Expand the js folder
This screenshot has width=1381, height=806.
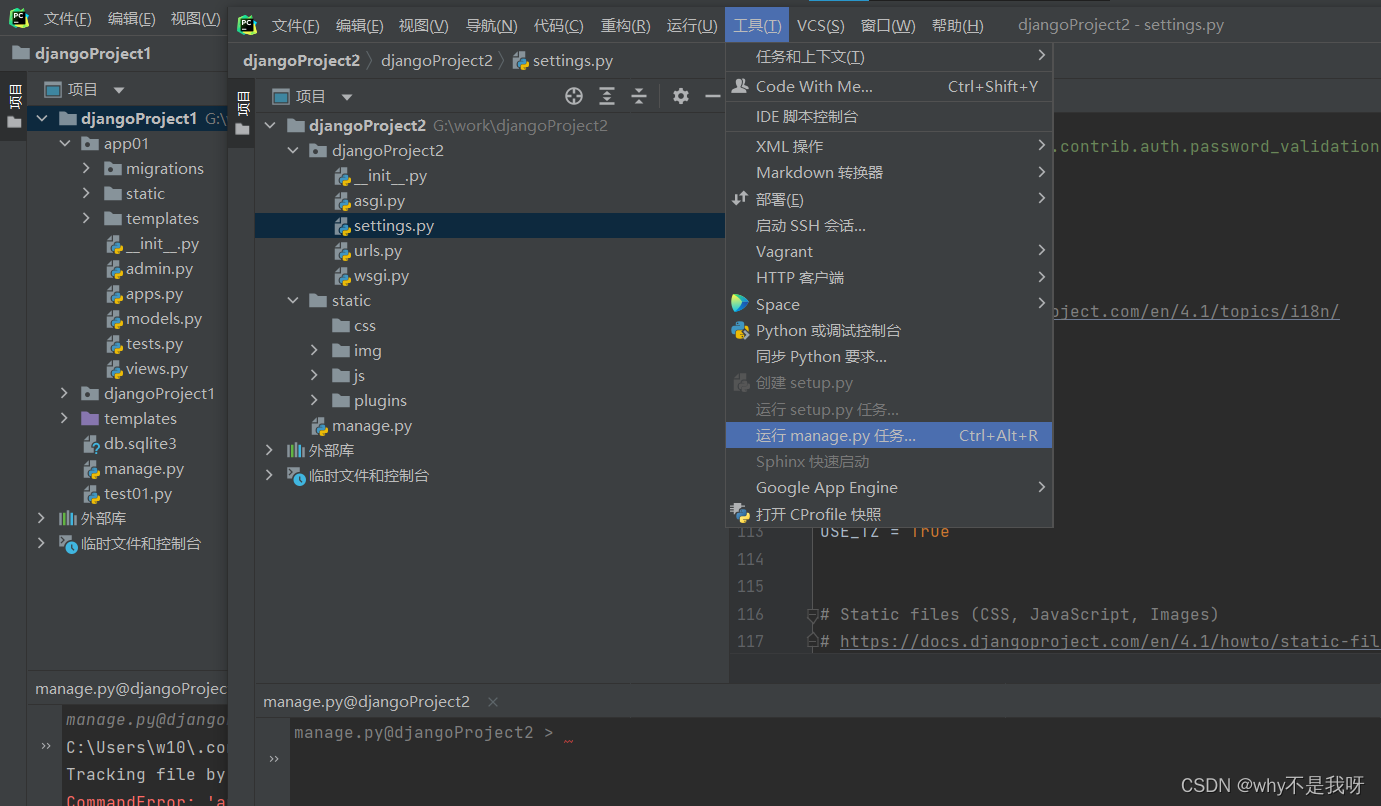(314, 376)
